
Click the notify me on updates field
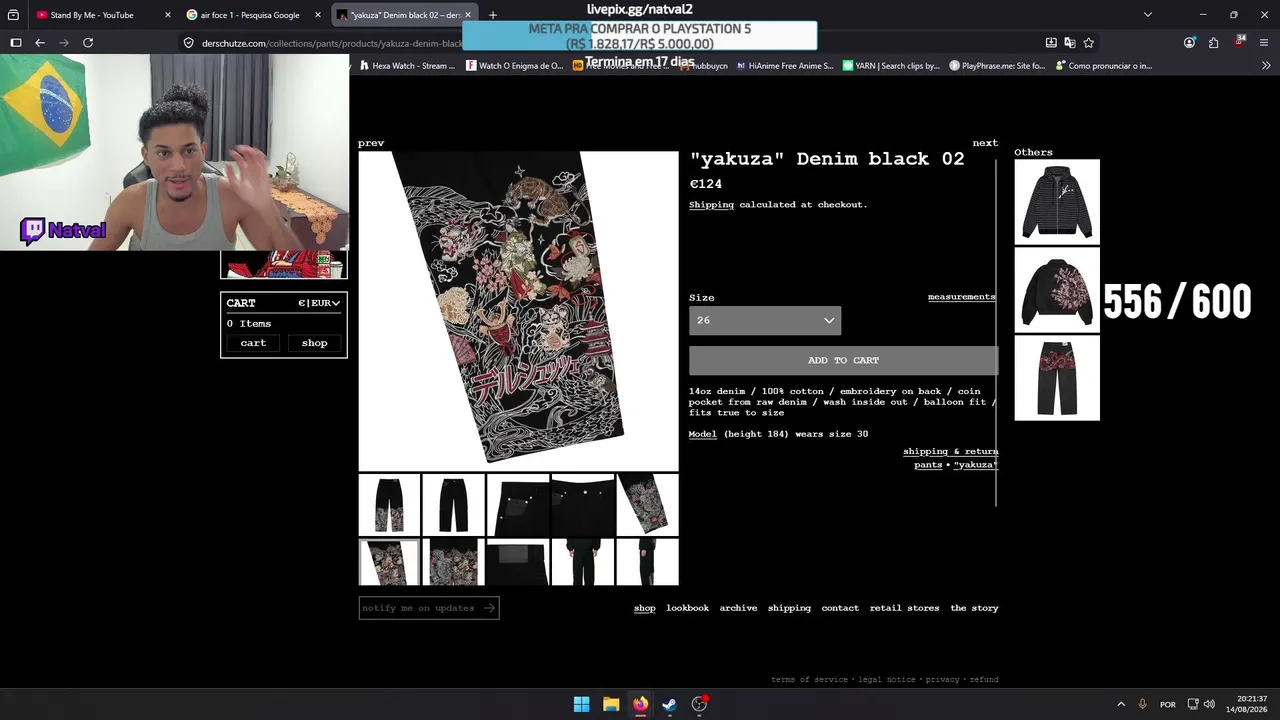tap(429, 608)
